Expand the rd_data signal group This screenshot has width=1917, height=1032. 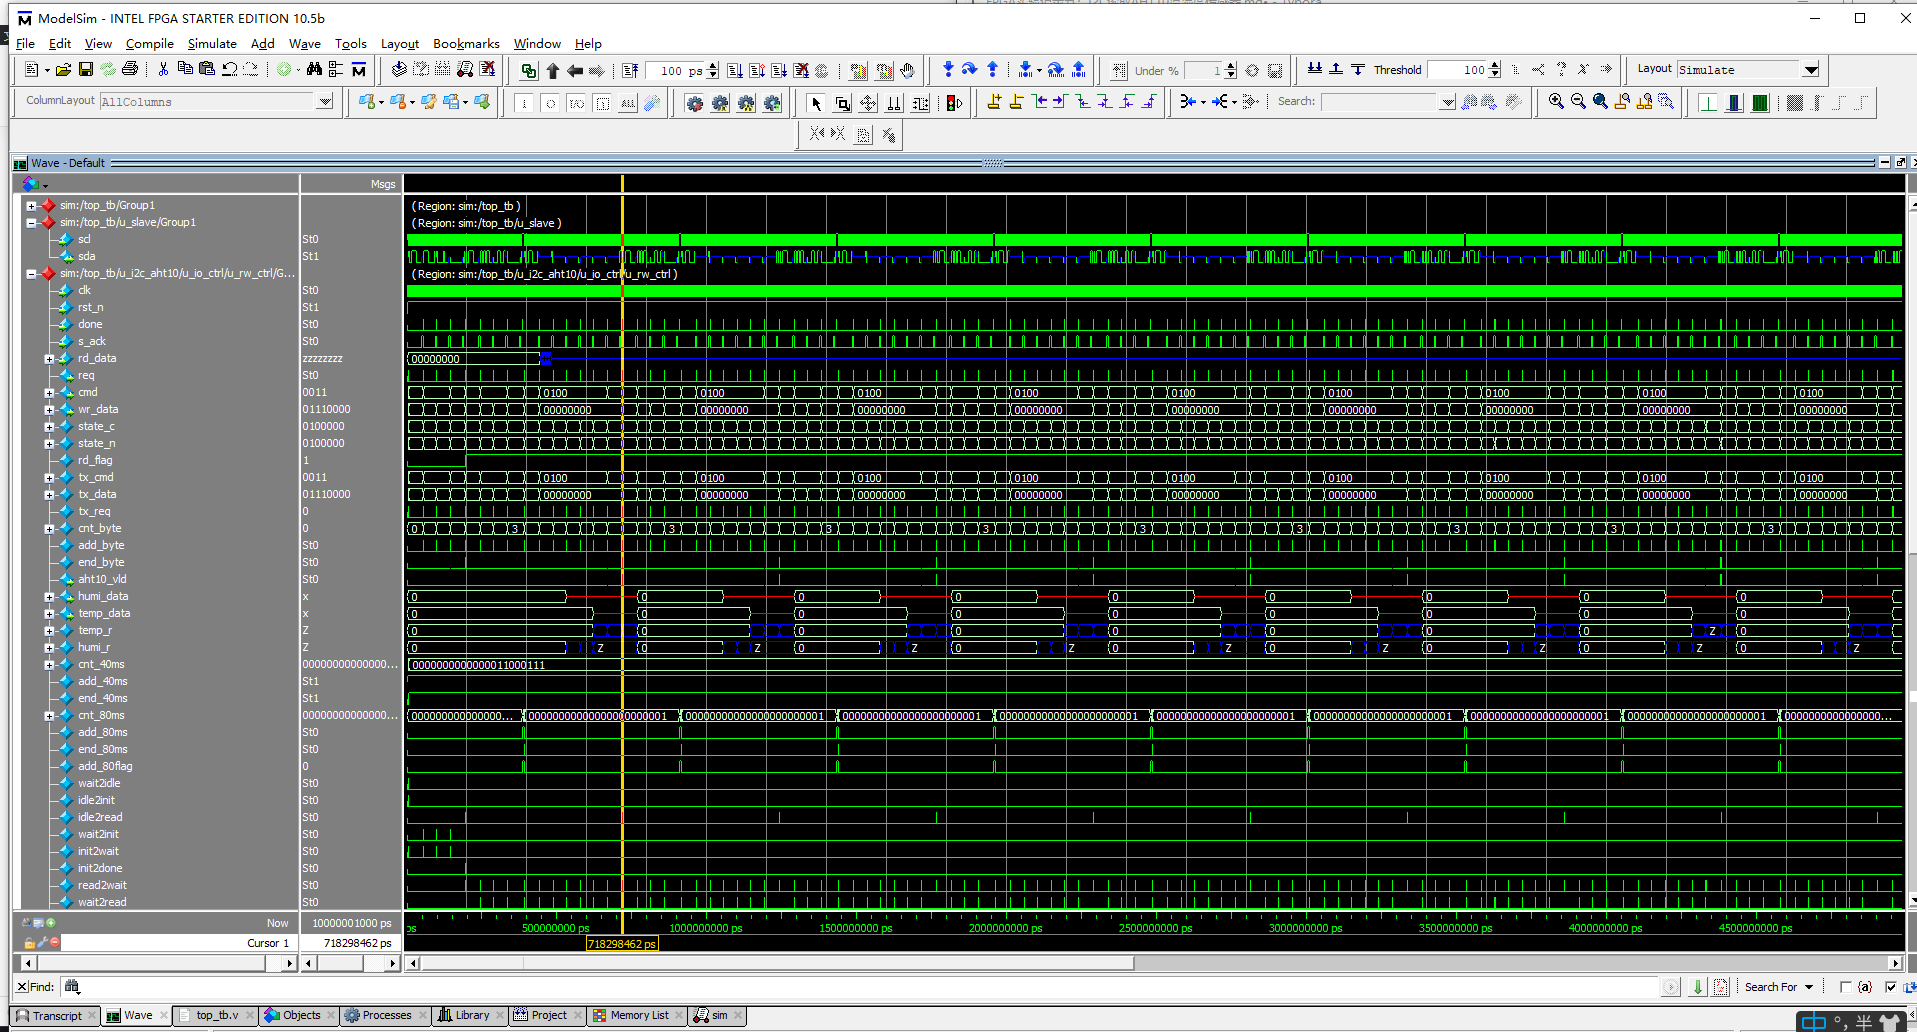coord(49,358)
